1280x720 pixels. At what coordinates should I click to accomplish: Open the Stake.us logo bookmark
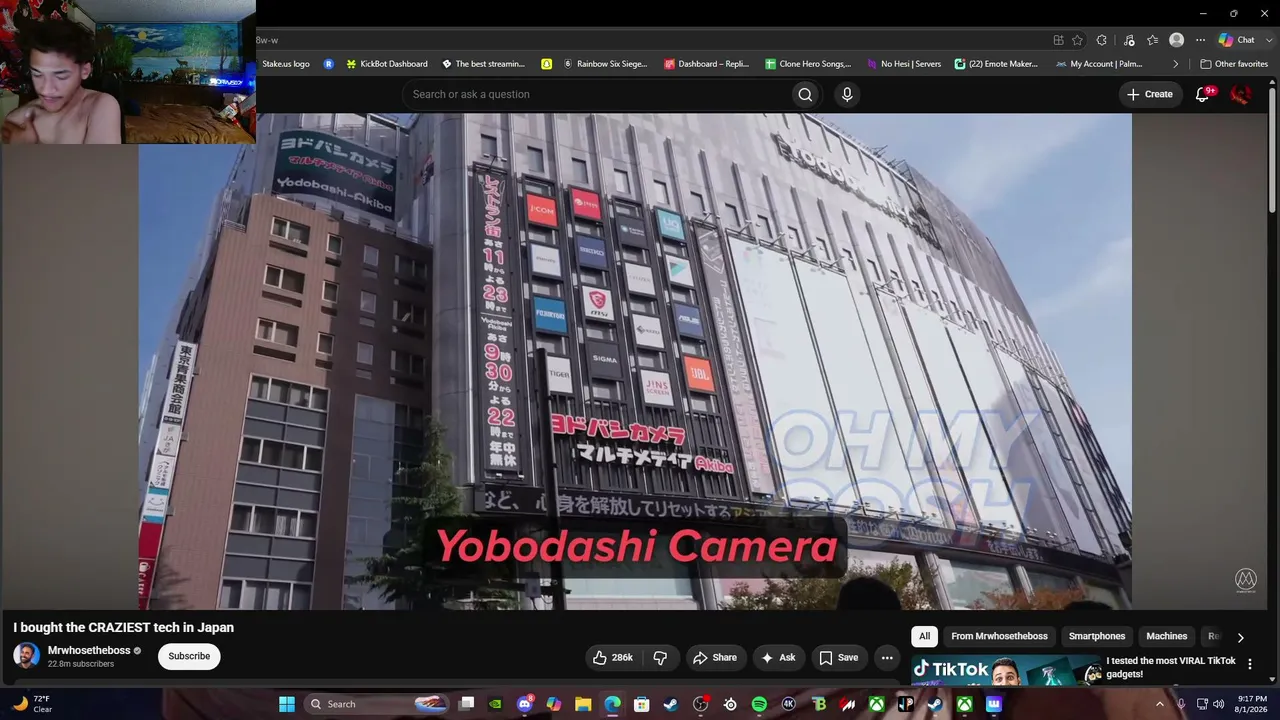point(285,64)
